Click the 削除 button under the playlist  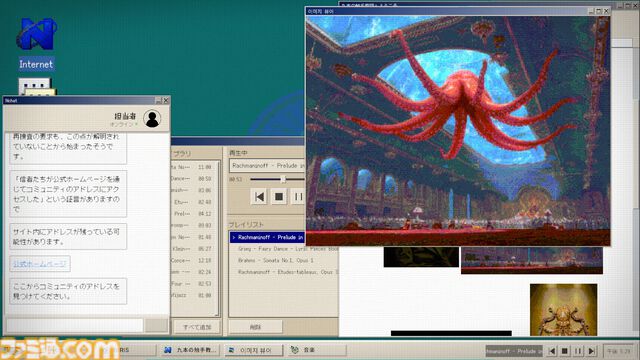255,327
